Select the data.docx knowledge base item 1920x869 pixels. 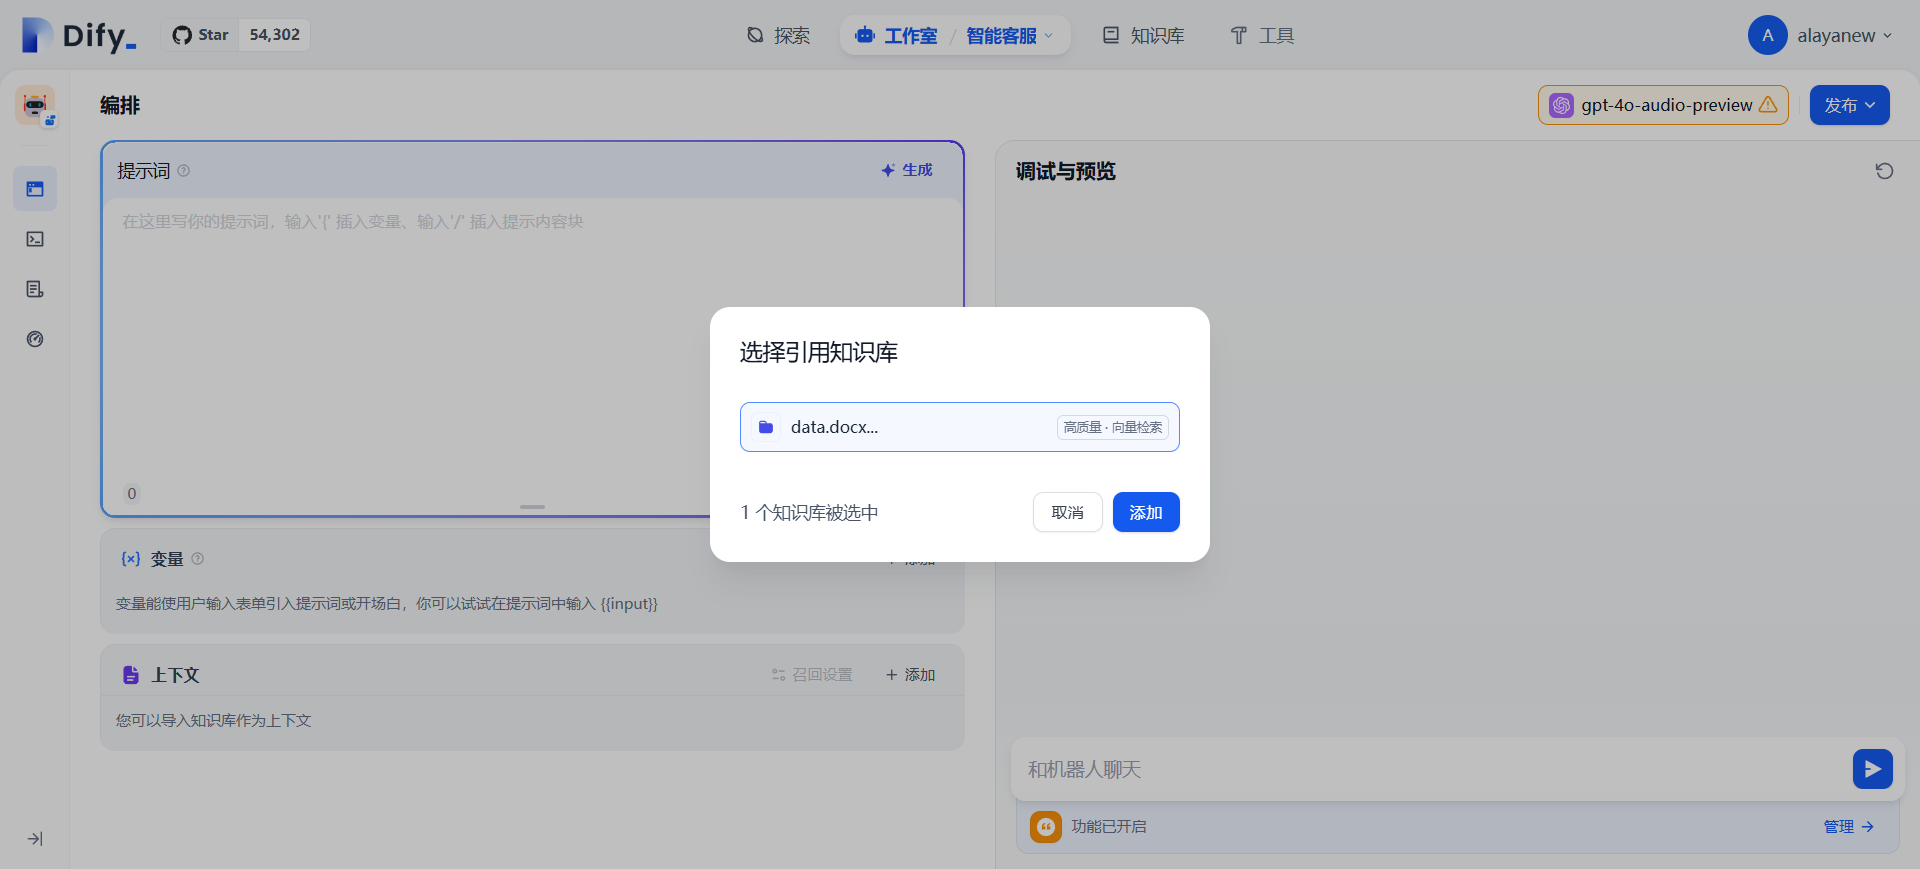point(959,427)
